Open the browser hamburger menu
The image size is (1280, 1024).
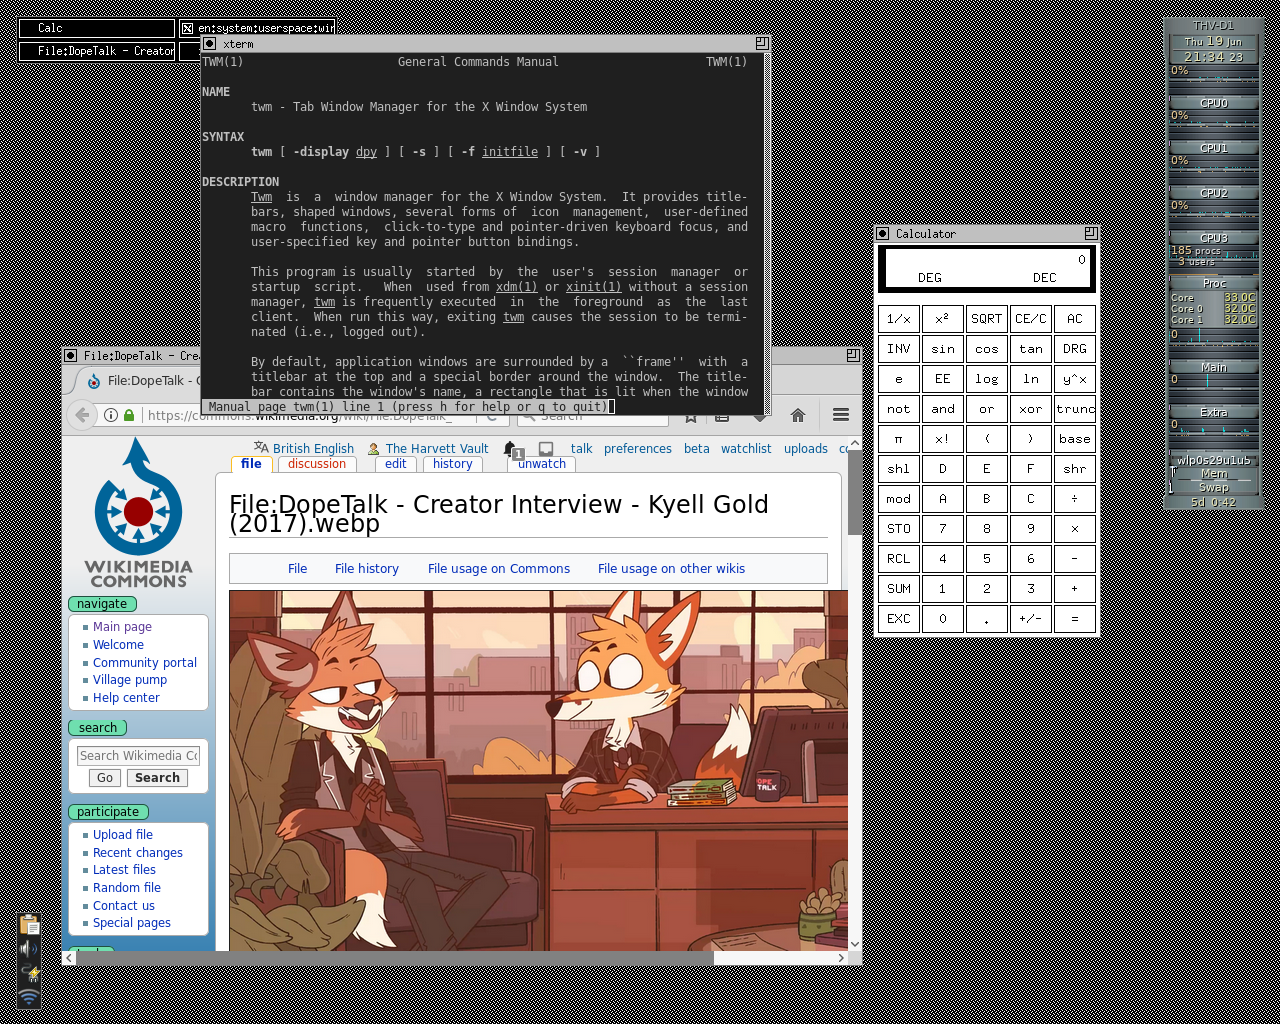[x=841, y=415]
